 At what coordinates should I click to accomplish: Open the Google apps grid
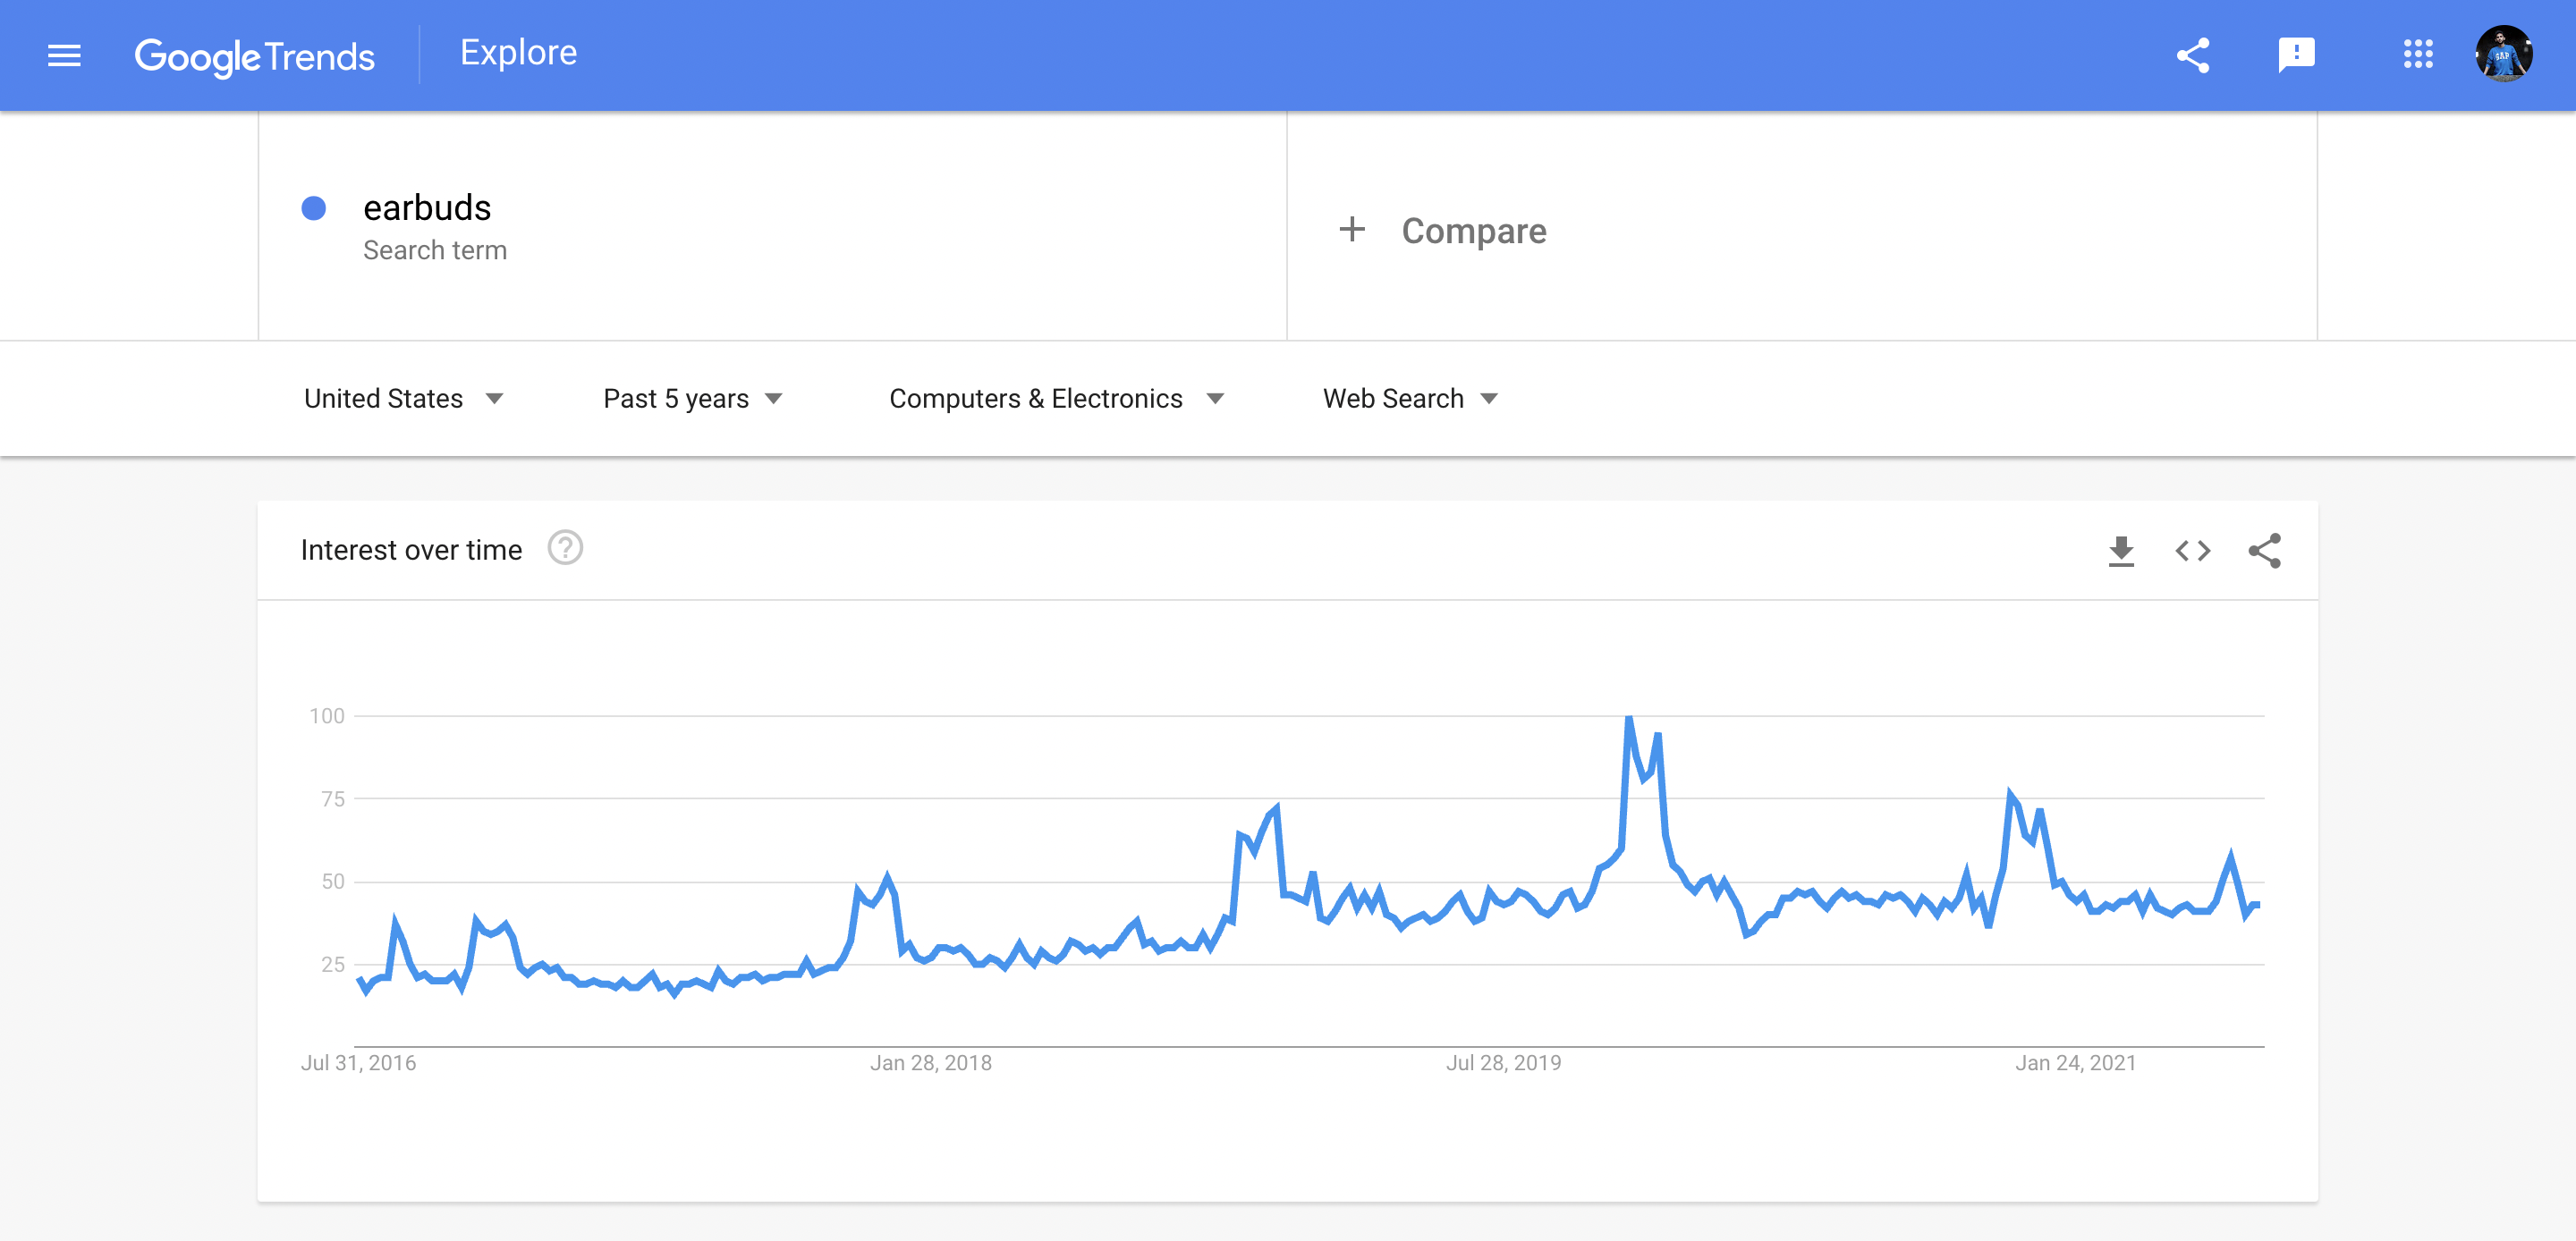[x=2418, y=54]
